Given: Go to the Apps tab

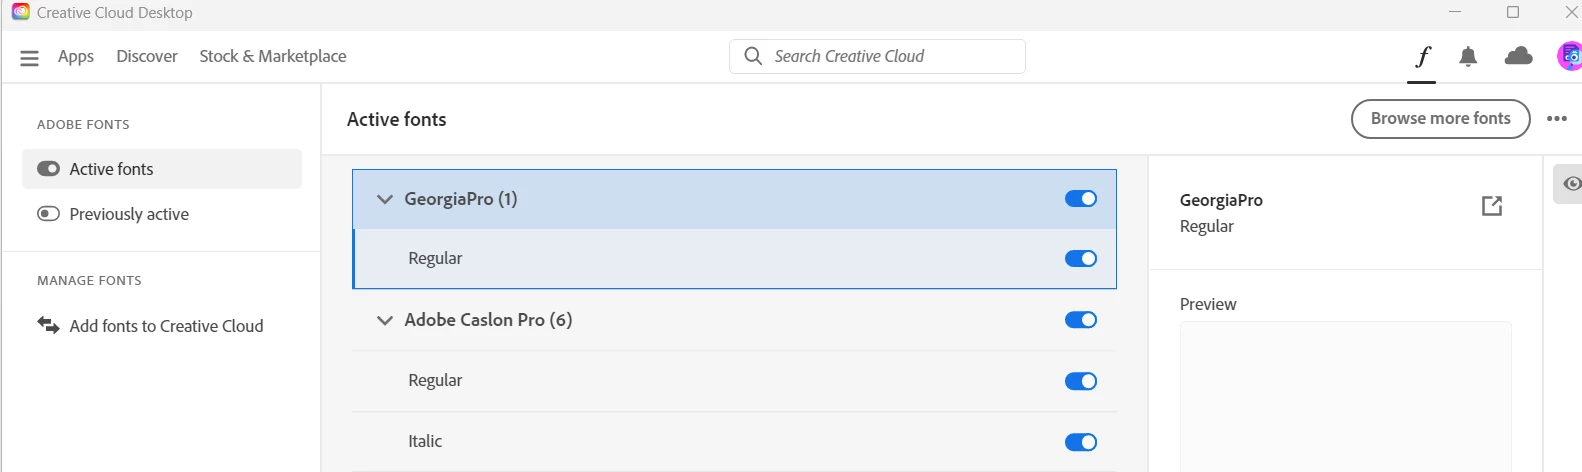Looking at the screenshot, I should click(x=76, y=57).
